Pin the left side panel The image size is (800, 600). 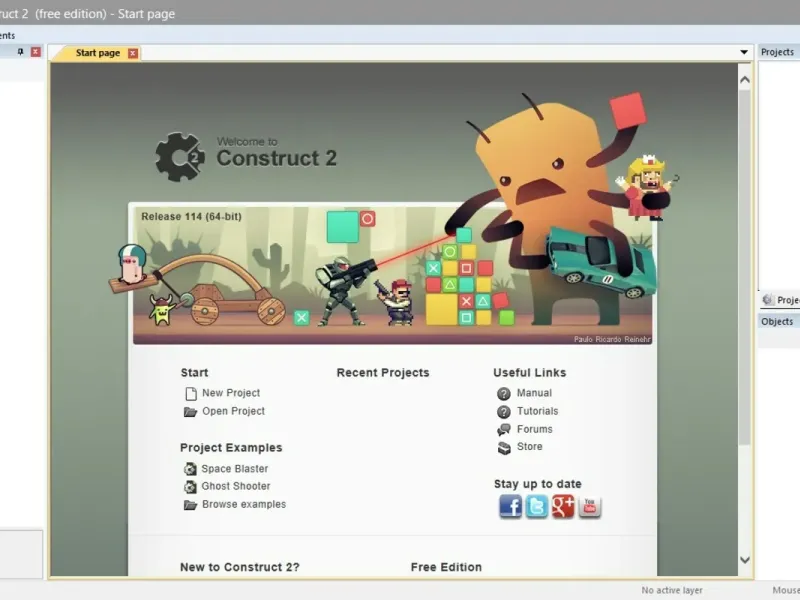[x=20, y=52]
